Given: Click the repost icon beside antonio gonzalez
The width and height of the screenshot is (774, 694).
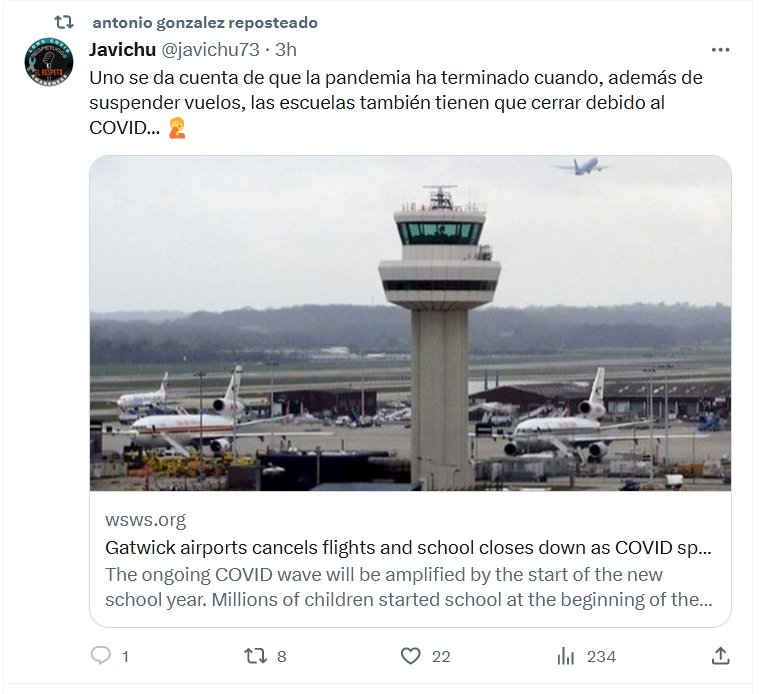Looking at the screenshot, I should [63, 21].
